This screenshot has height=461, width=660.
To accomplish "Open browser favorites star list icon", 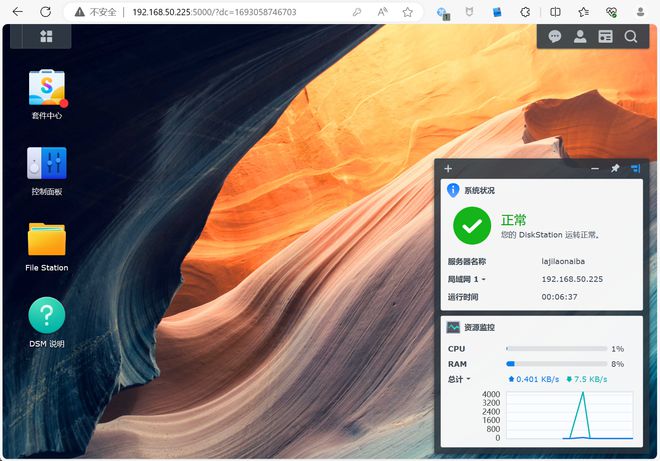I will [583, 12].
